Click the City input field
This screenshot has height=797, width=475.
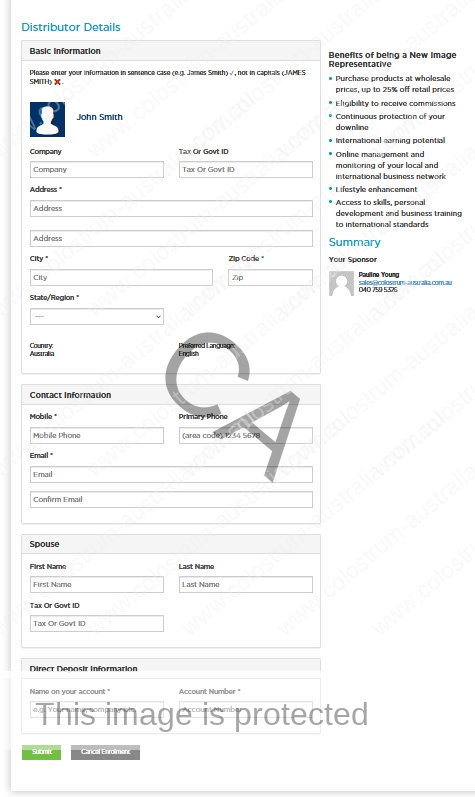[x=121, y=278]
